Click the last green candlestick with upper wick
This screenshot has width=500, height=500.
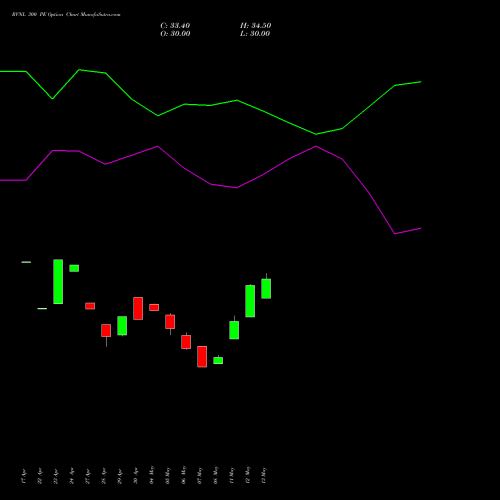click(266, 286)
